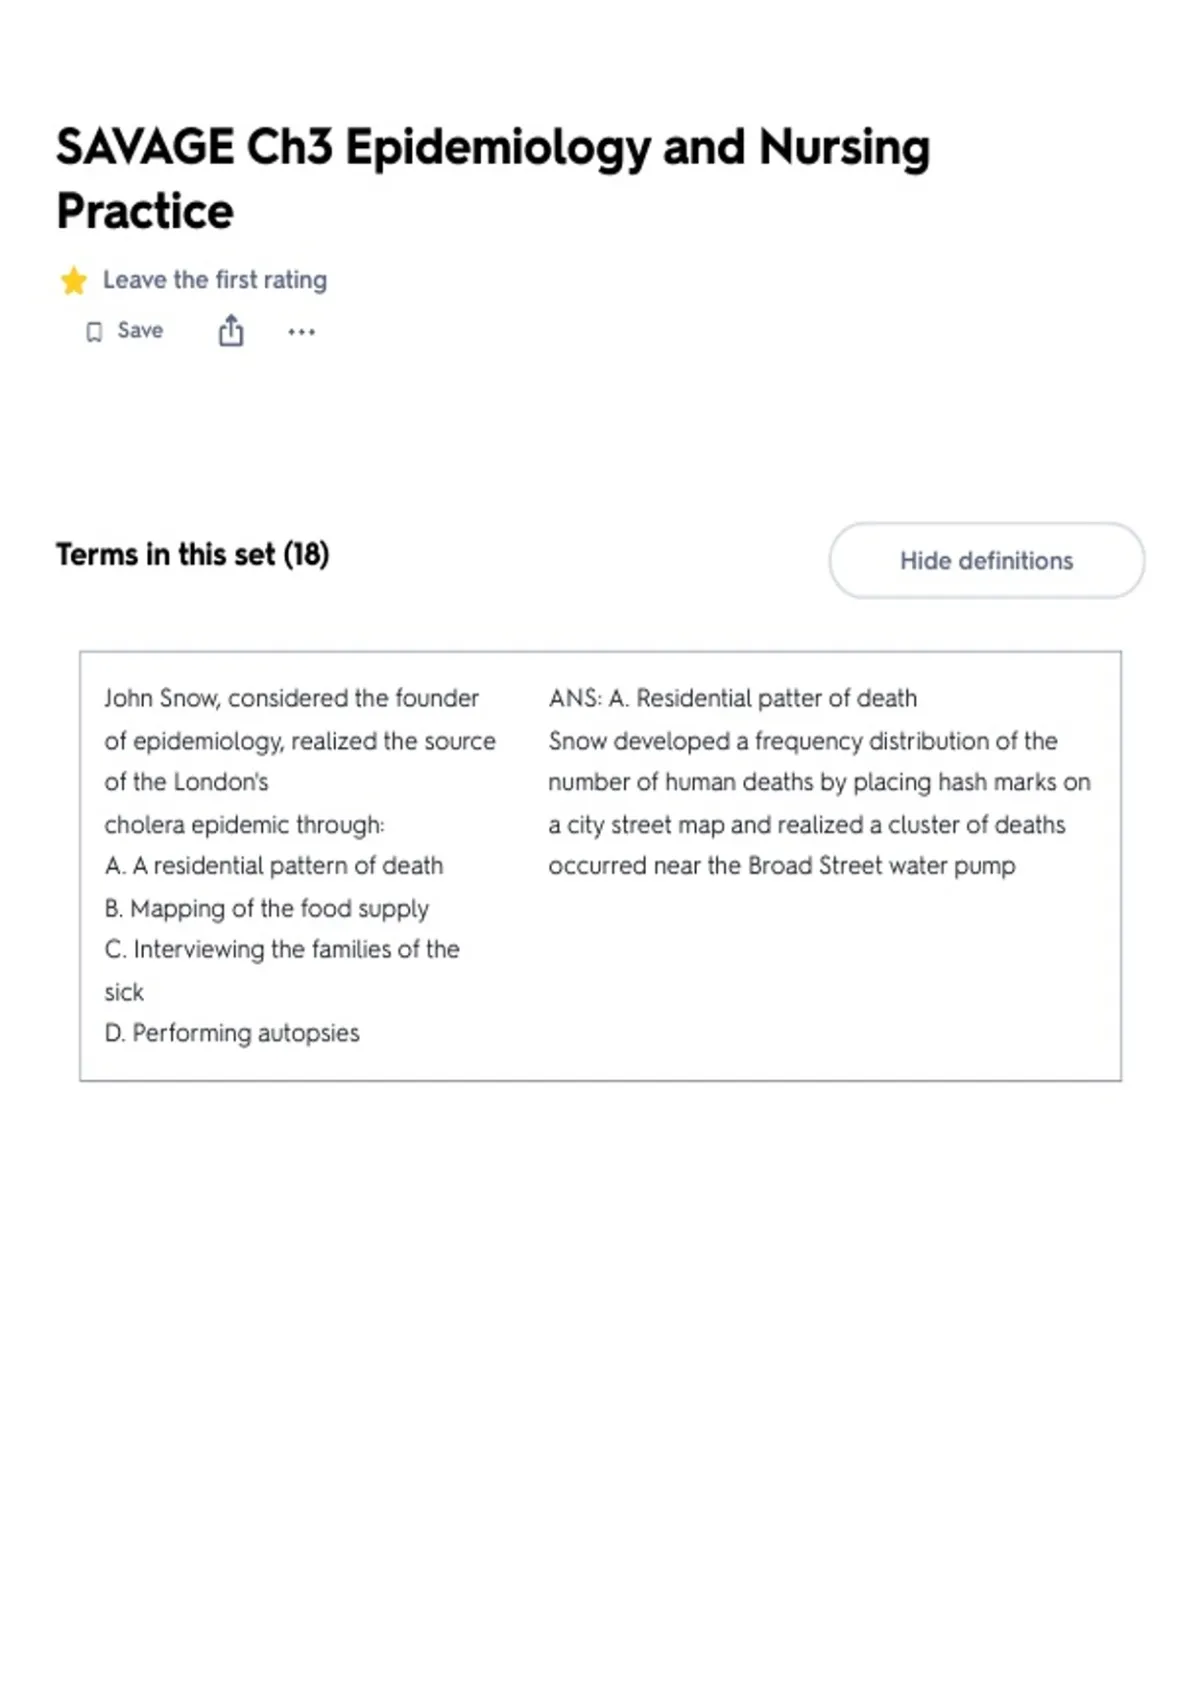Screen dimensions: 1200x1700
Task: Click the 'Broad Street water pump' line
Action: tap(782, 866)
